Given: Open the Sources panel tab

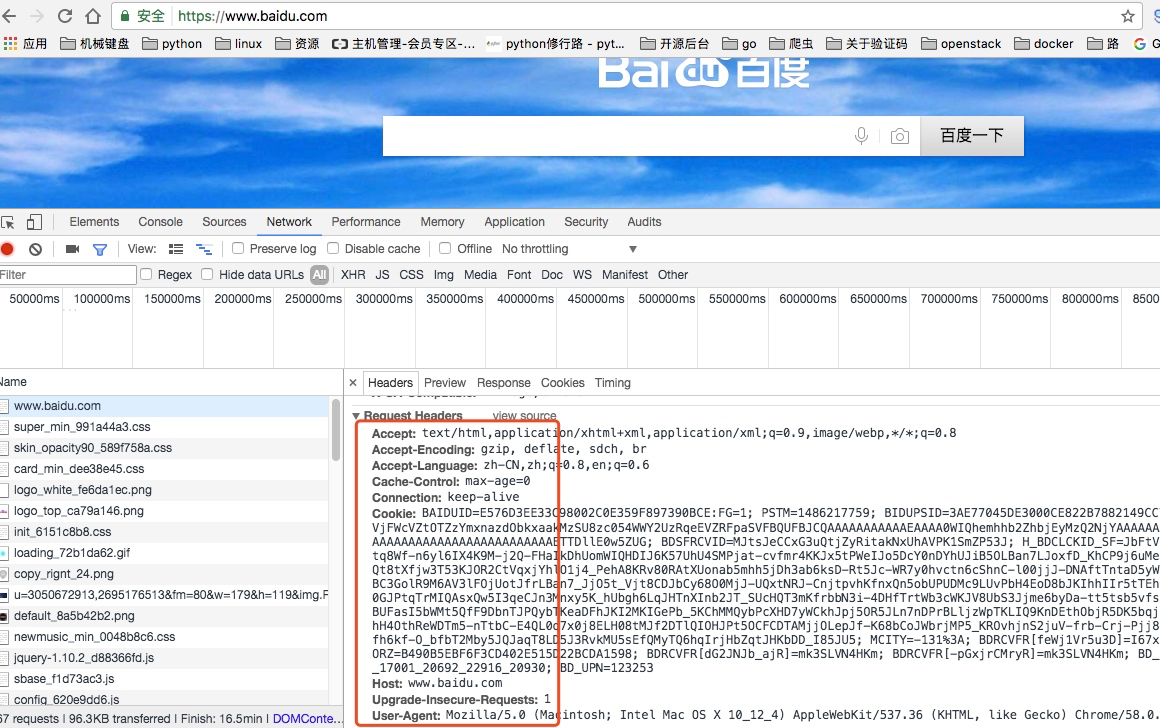Looking at the screenshot, I should (x=224, y=222).
